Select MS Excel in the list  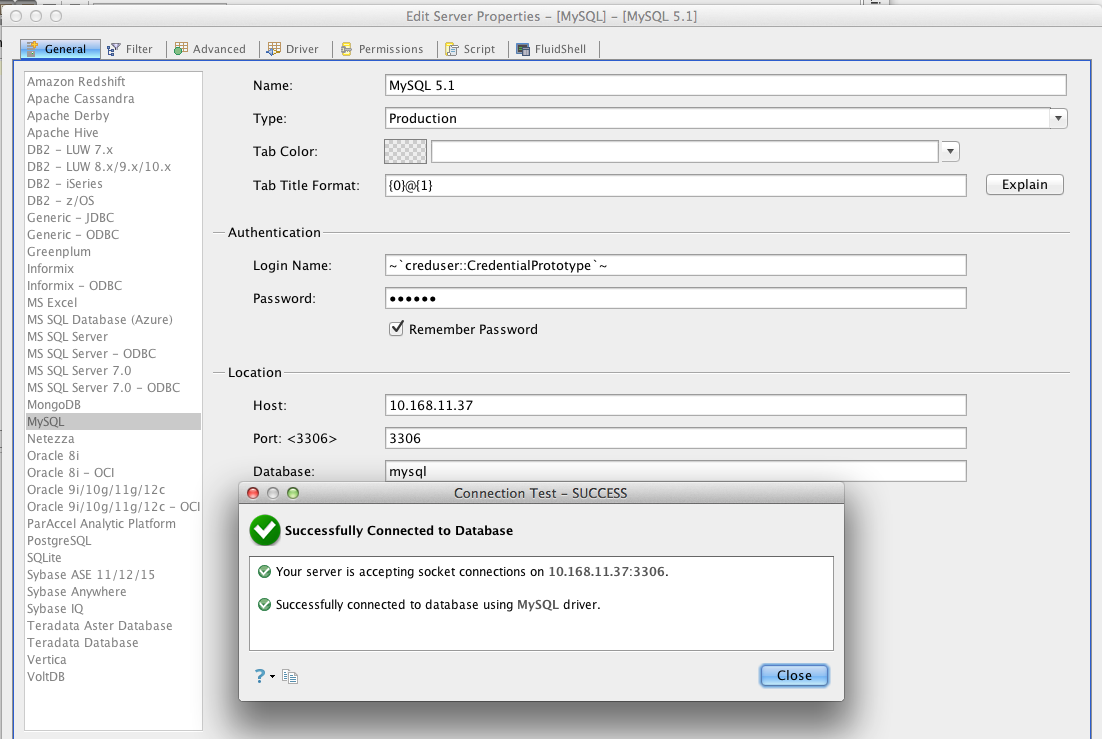(52, 302)
